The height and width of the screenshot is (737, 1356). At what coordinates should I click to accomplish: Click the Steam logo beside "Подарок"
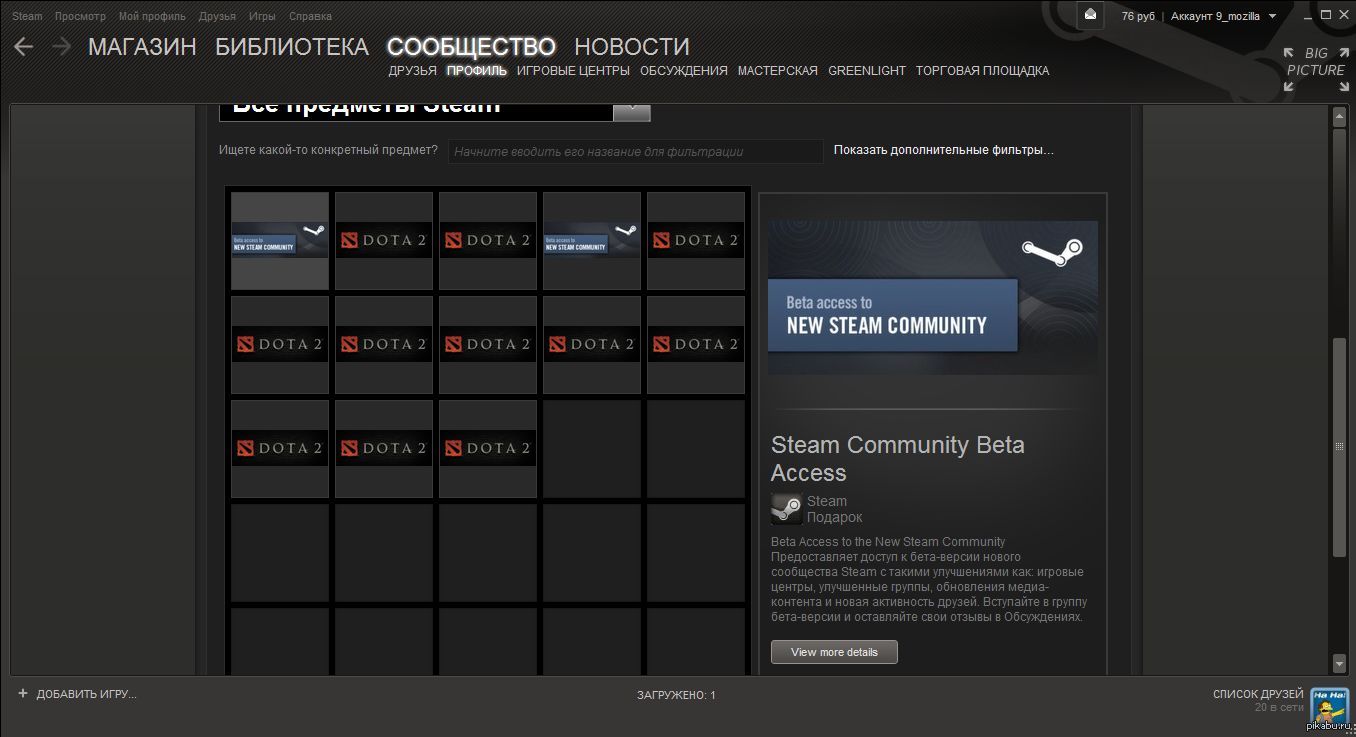point(786,509)
